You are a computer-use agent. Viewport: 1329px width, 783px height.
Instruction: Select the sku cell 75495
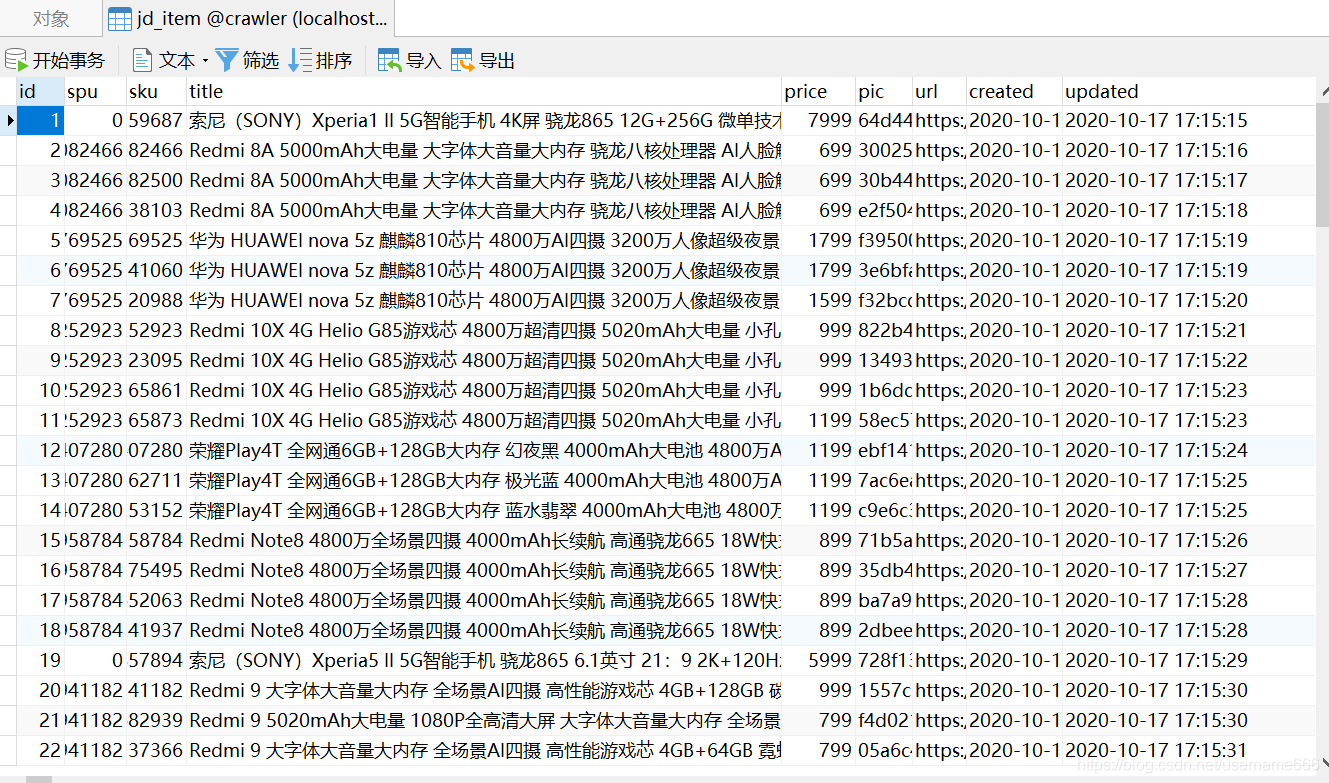[156, 571]
